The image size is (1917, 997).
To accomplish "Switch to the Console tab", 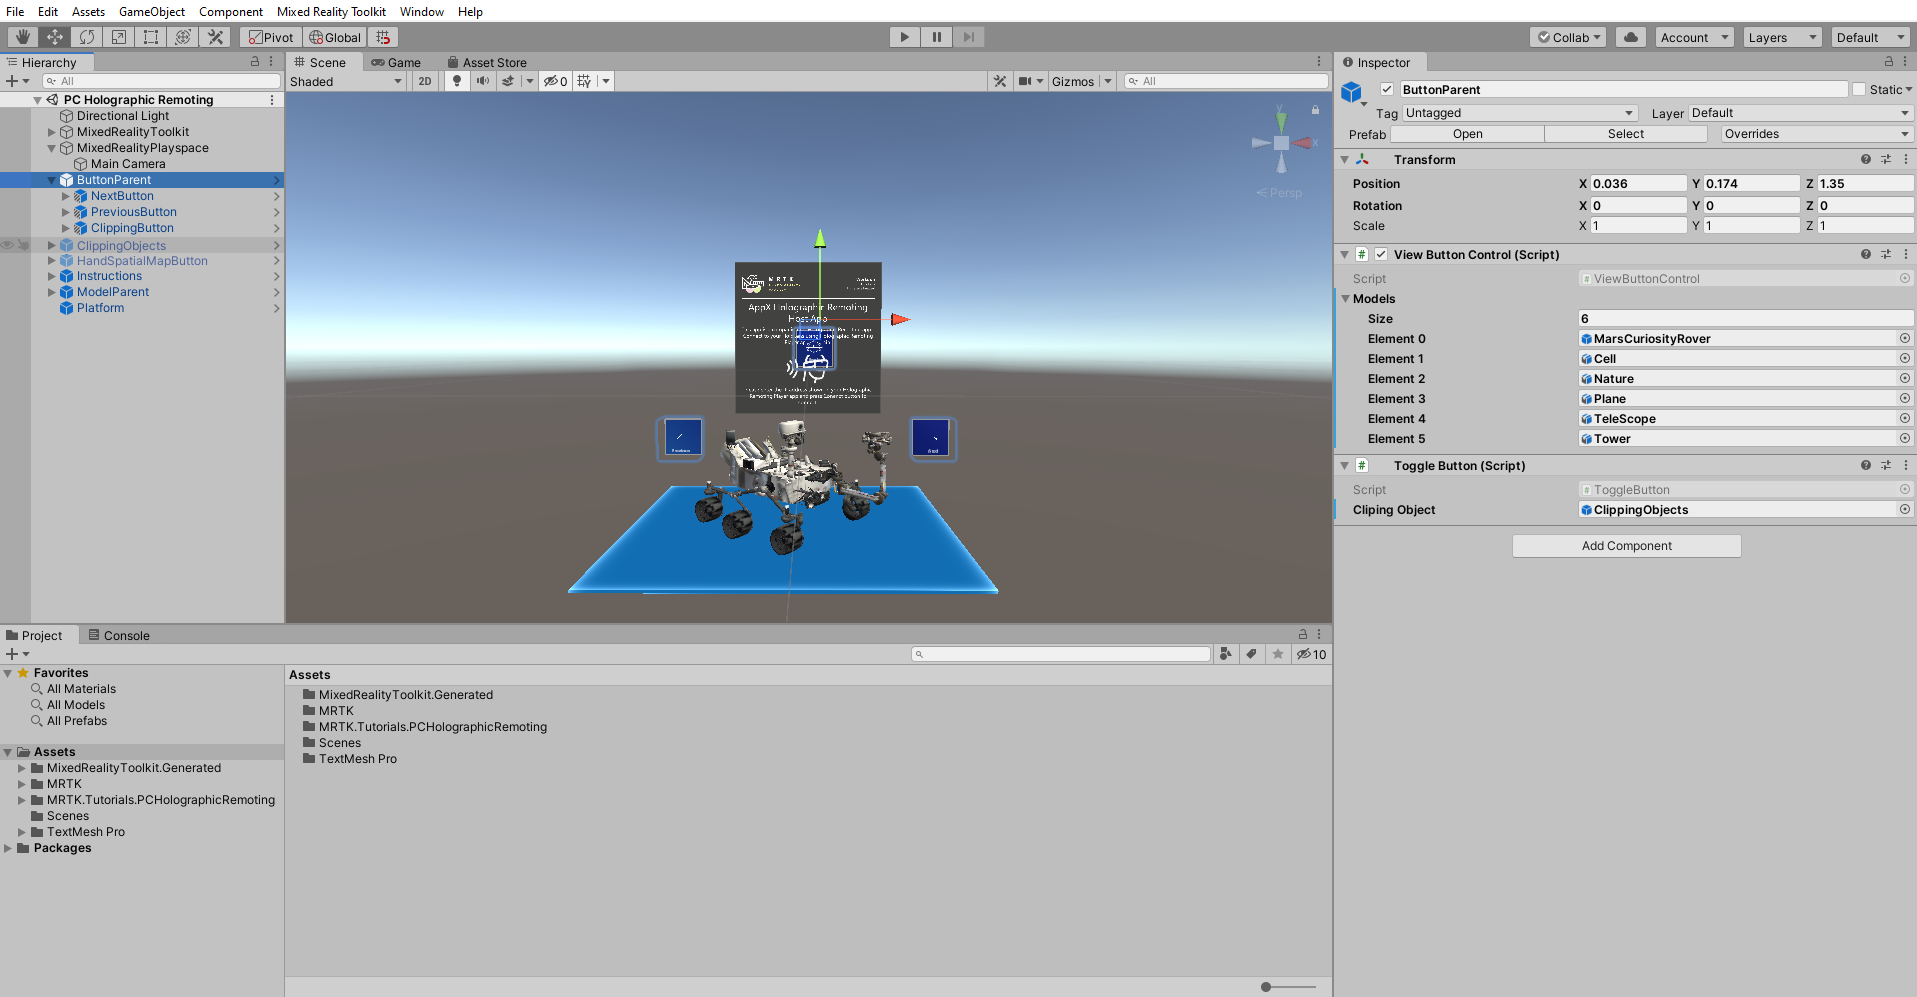I will [119, 635].
